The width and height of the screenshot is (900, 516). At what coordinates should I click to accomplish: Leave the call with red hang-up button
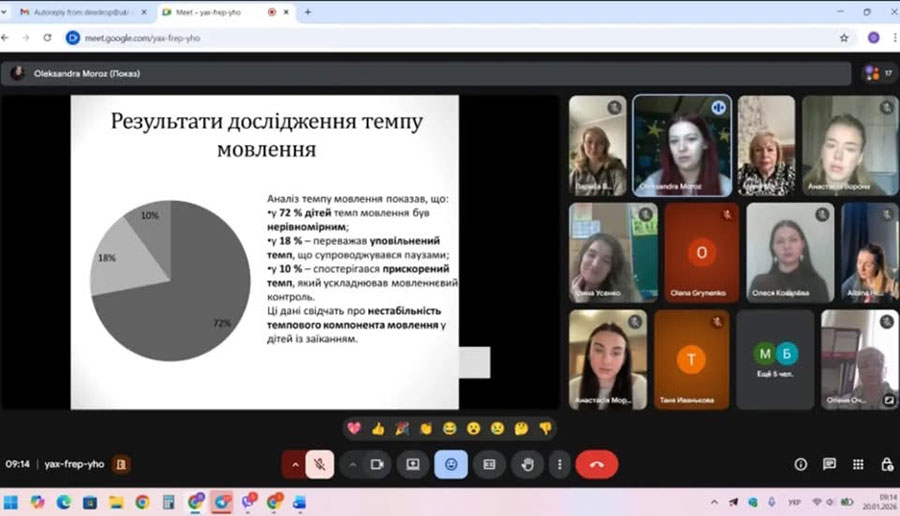597,464
